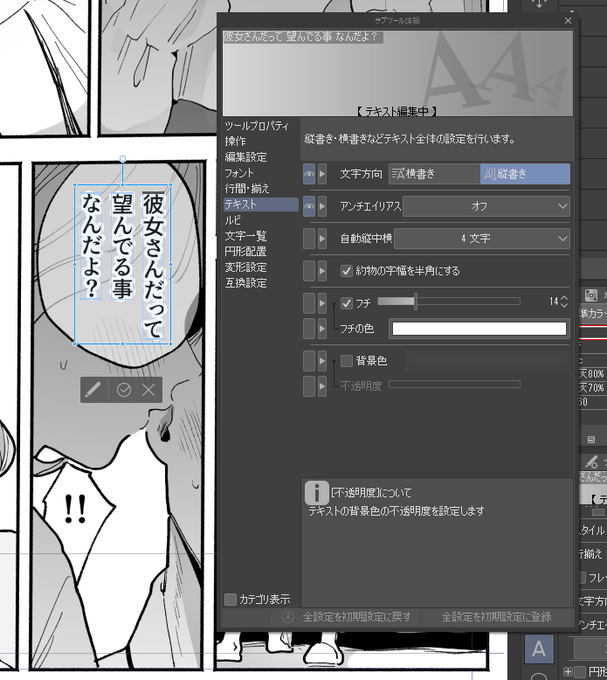This screenshot has height=680, width=607.
Task: Click the フチ value stepper arrows
Action: click(x=564, y=302)
